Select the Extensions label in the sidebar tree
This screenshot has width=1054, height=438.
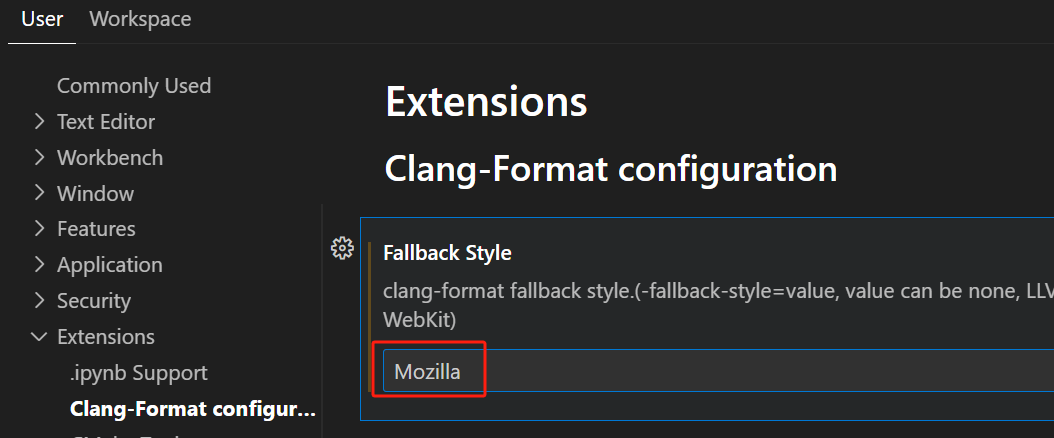106,337
